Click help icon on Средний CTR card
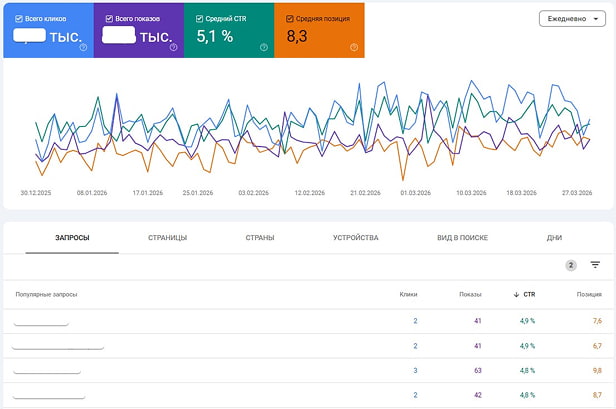The height and width of the screenshot is (409, 616). pyautogui.click(x=263, y=47)
